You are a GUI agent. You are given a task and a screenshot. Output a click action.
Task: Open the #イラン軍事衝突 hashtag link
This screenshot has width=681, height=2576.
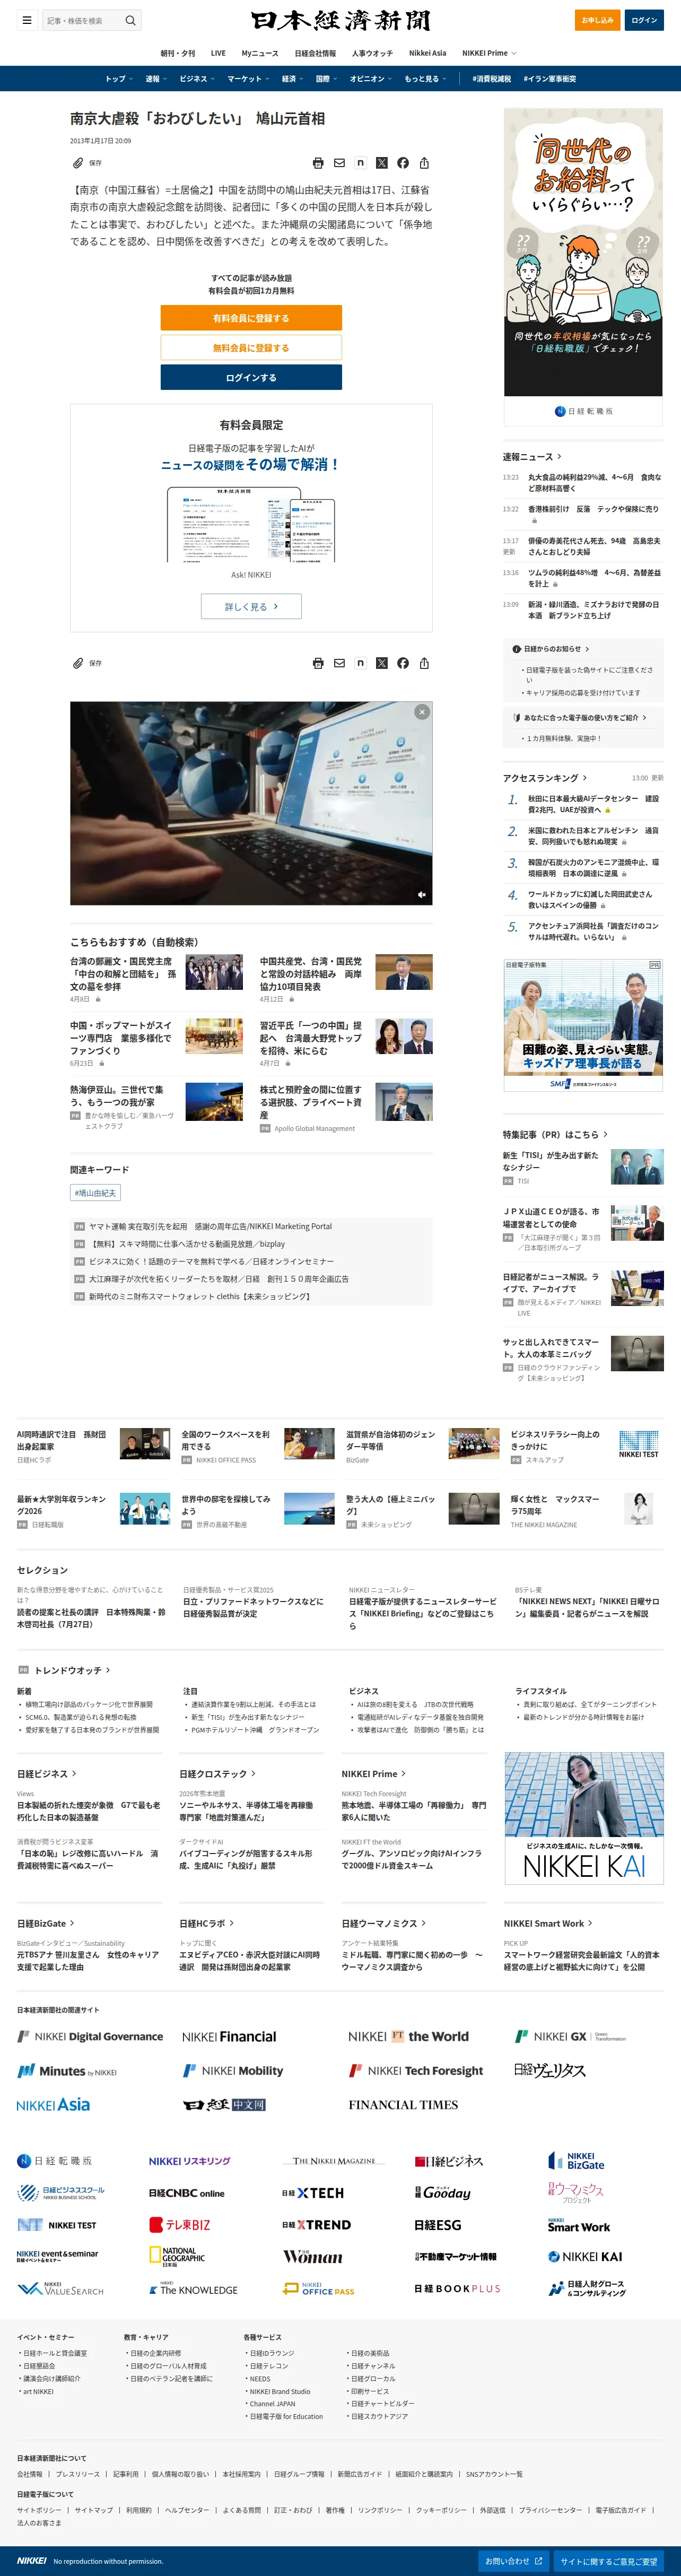tap(550, 79)
